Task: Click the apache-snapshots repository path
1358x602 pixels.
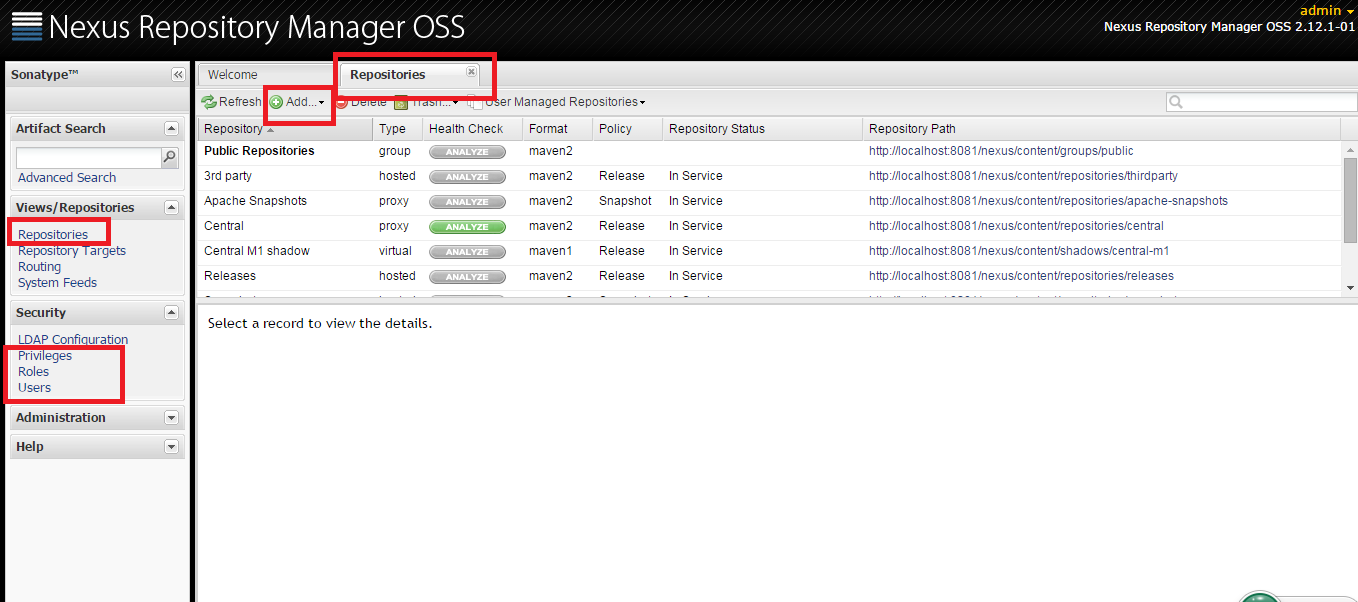Action: [x=1048, y=202]
